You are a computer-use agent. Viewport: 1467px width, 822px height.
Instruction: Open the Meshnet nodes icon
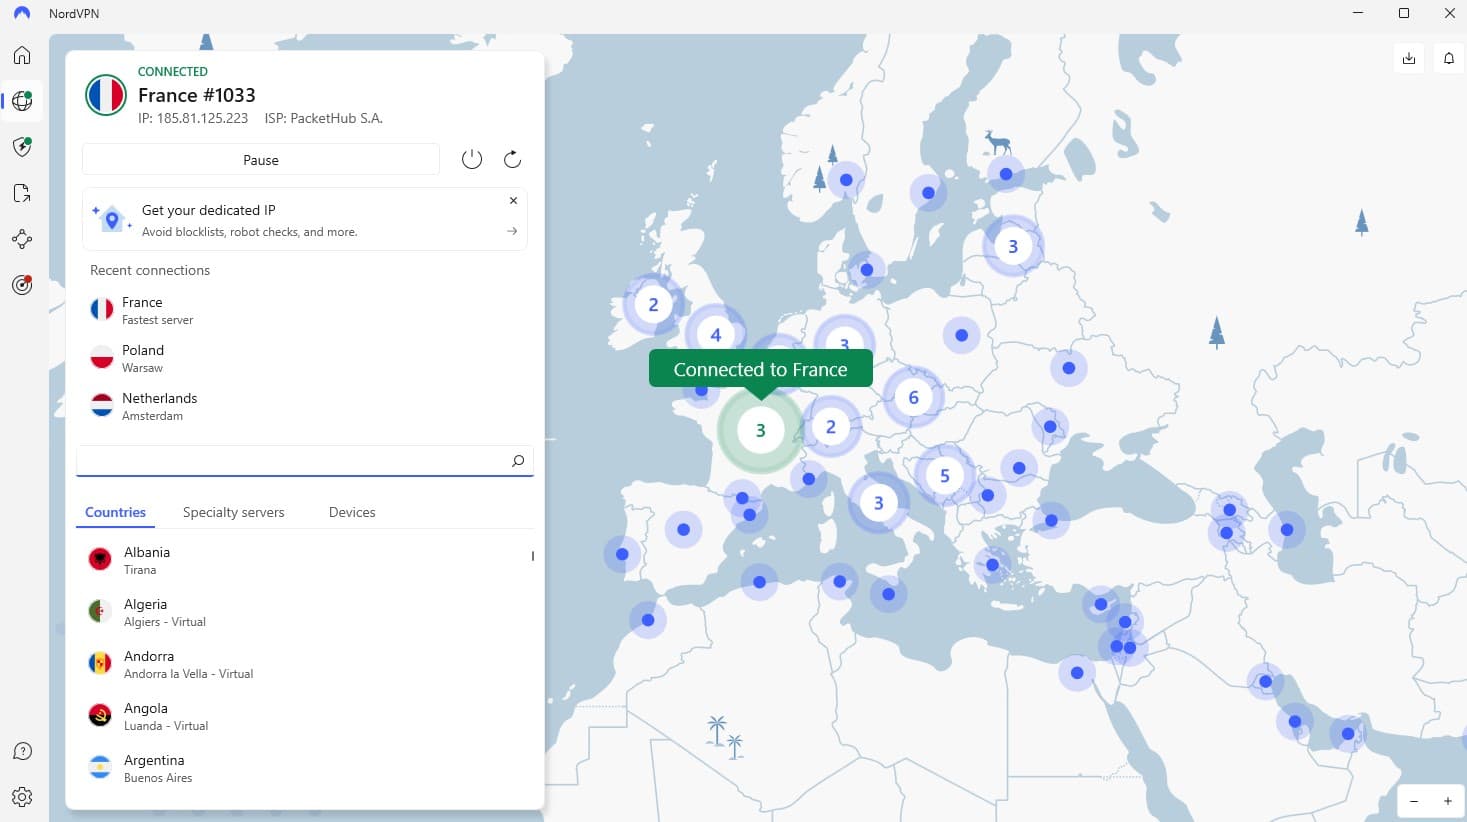pyautogui.click(x=22, y=239)
